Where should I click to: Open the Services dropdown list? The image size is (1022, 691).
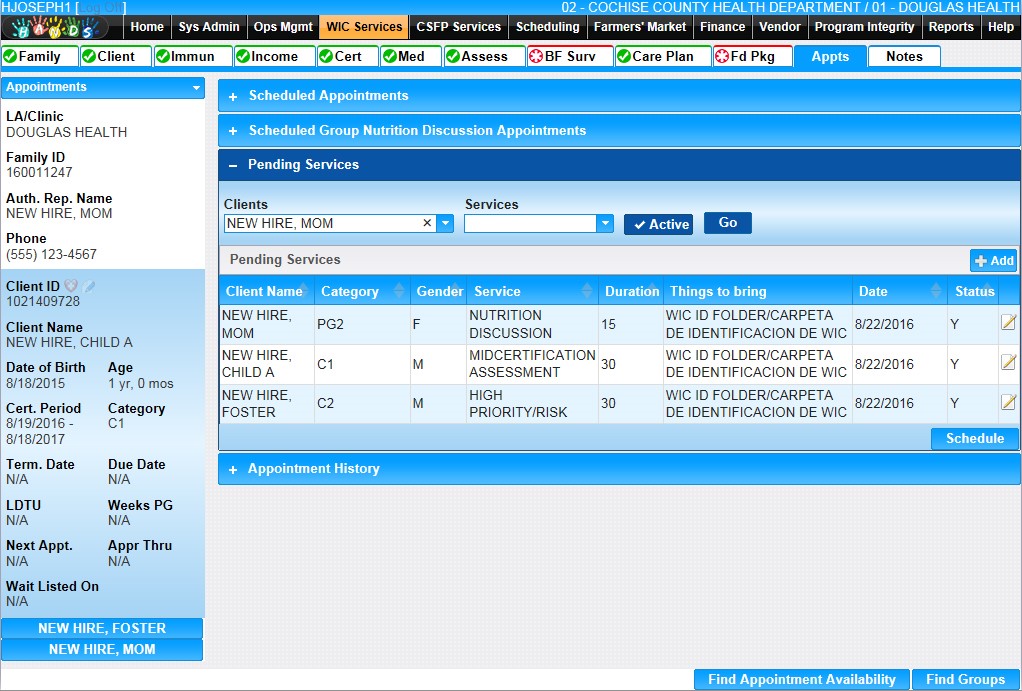pos(605,224)
